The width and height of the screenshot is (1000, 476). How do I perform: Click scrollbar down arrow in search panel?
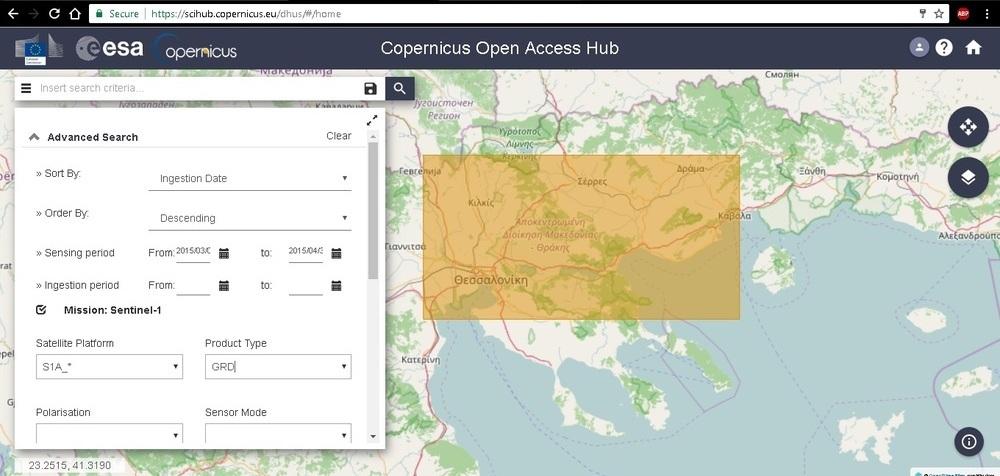[373, 437]
